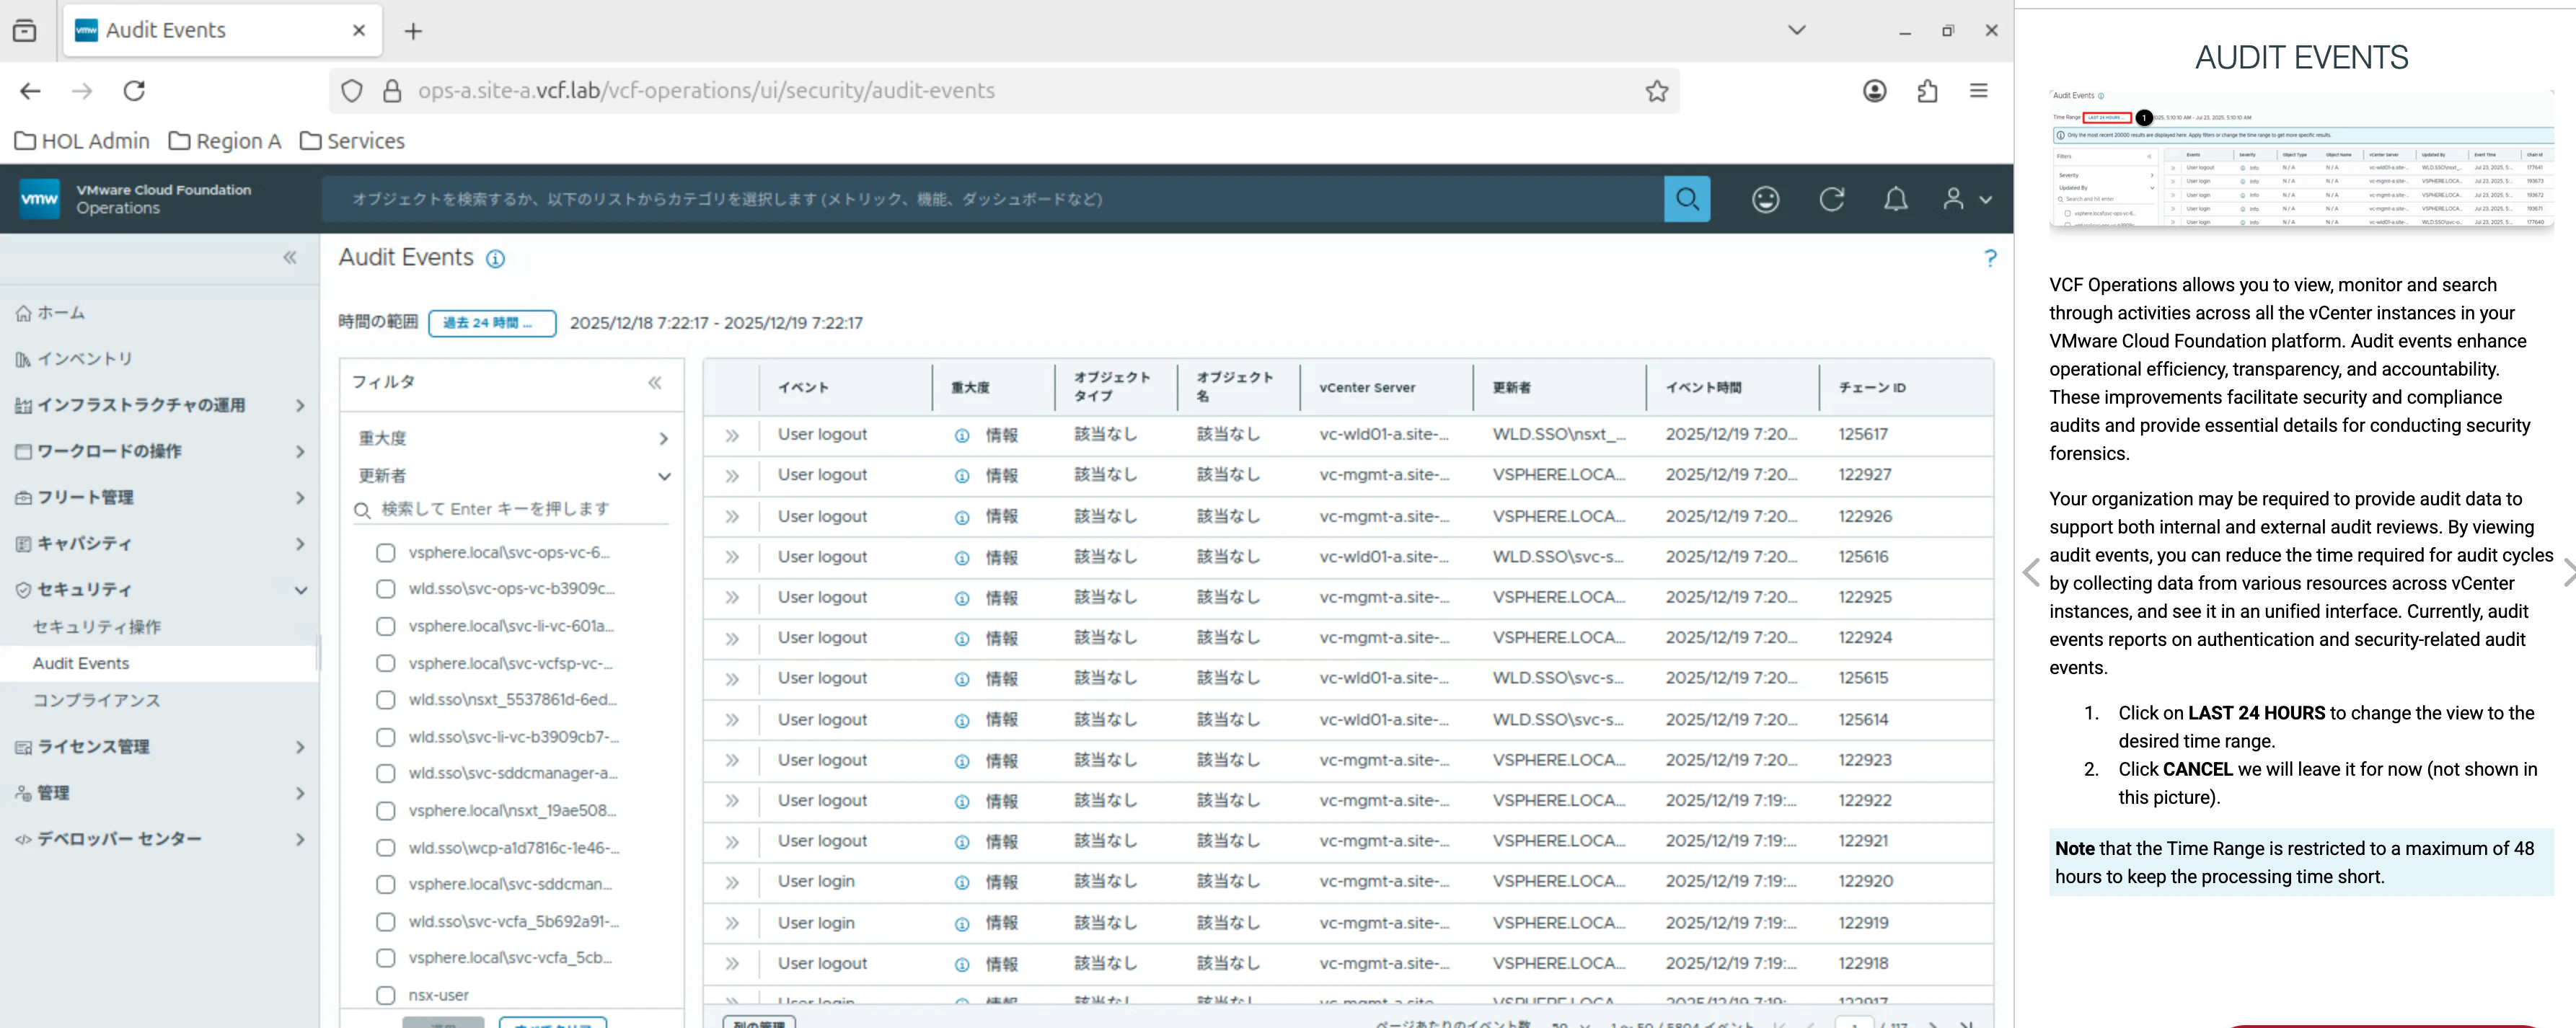Sort by チェーン ID column header

click(1872, 388)
